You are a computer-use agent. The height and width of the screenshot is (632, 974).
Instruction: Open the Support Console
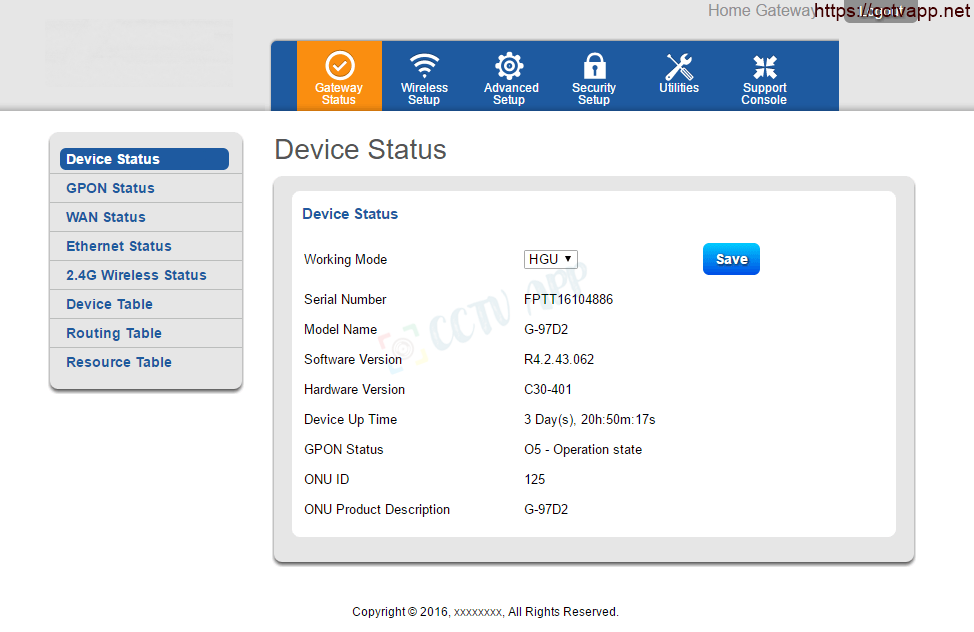[764, 77]
